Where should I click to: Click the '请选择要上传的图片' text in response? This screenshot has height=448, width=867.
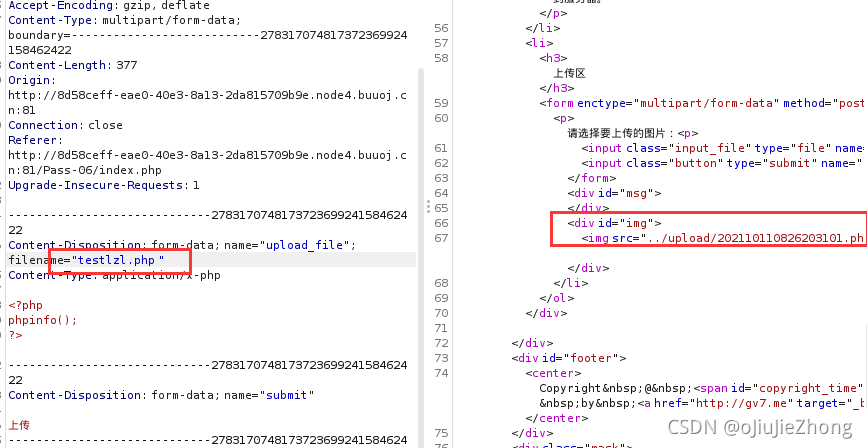pyautogui.click(x=615, y=133)
